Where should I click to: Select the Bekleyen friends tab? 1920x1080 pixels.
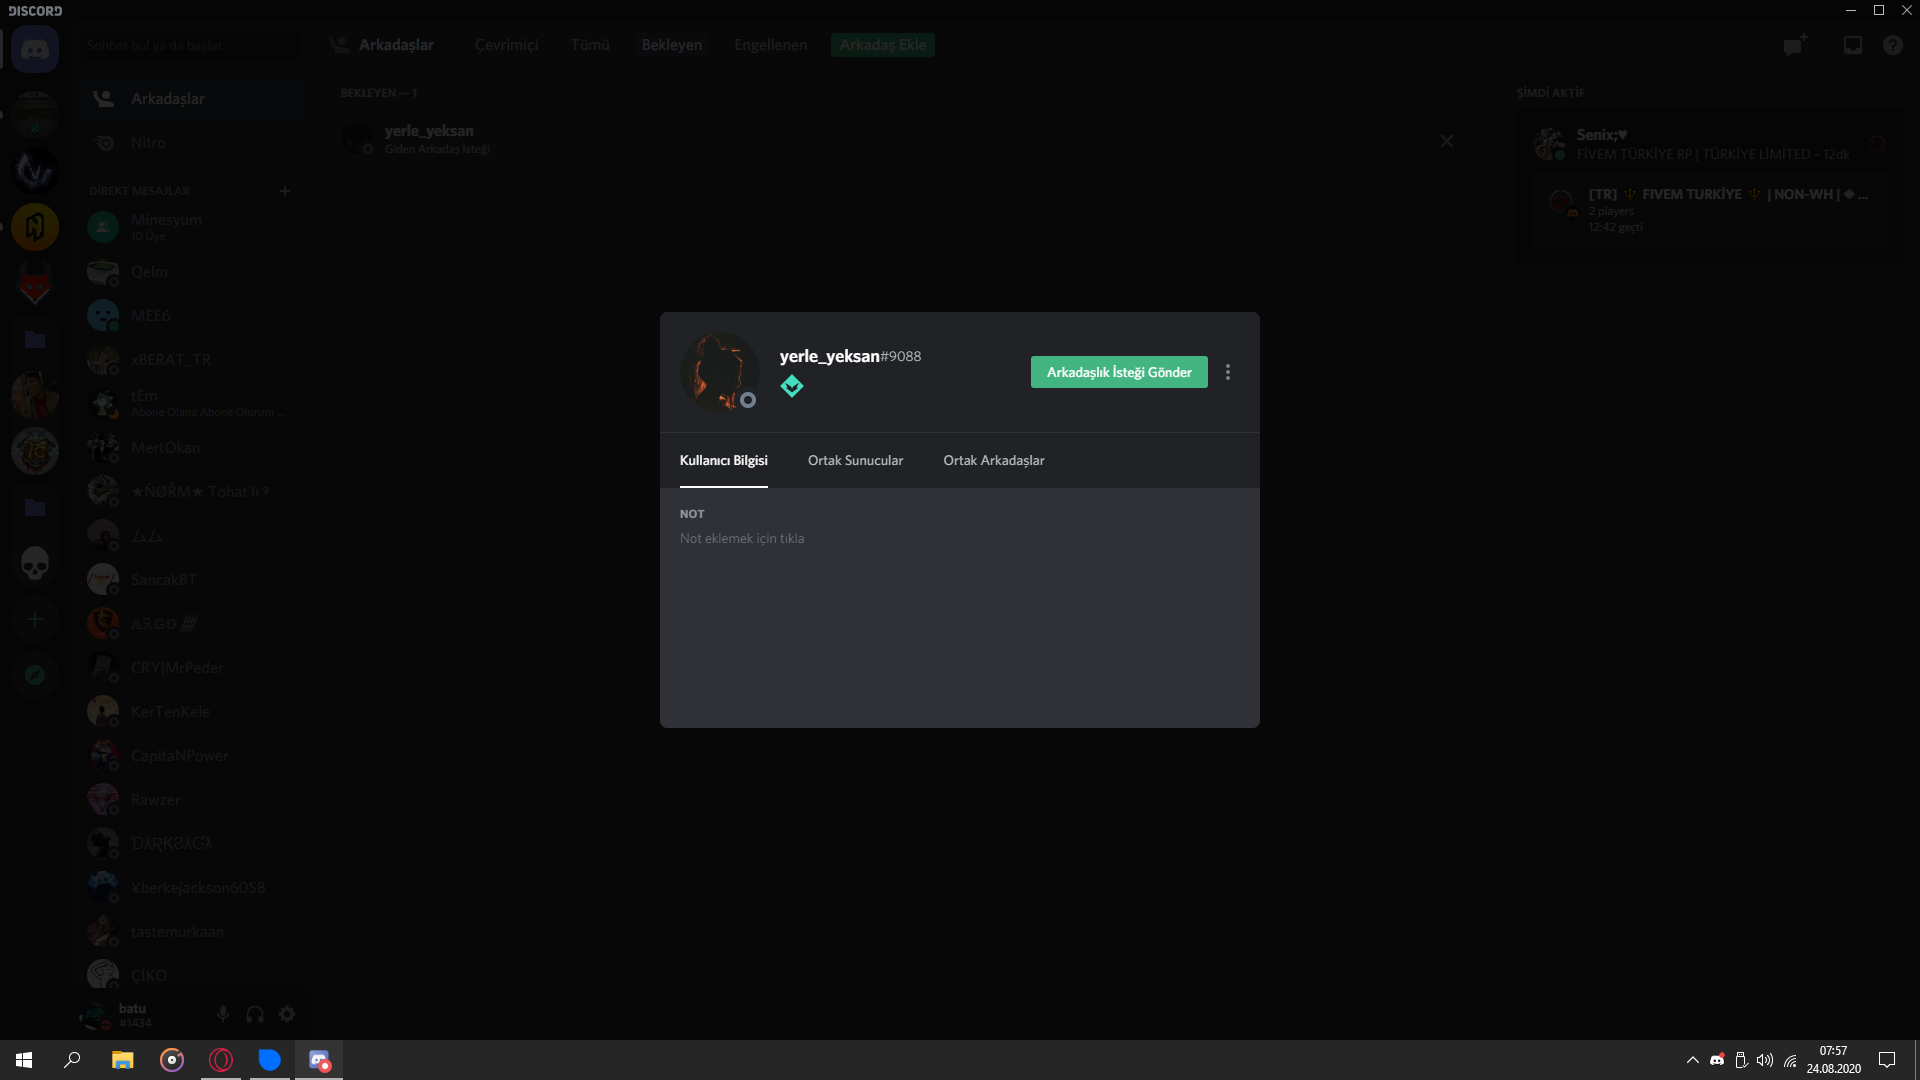672,45
